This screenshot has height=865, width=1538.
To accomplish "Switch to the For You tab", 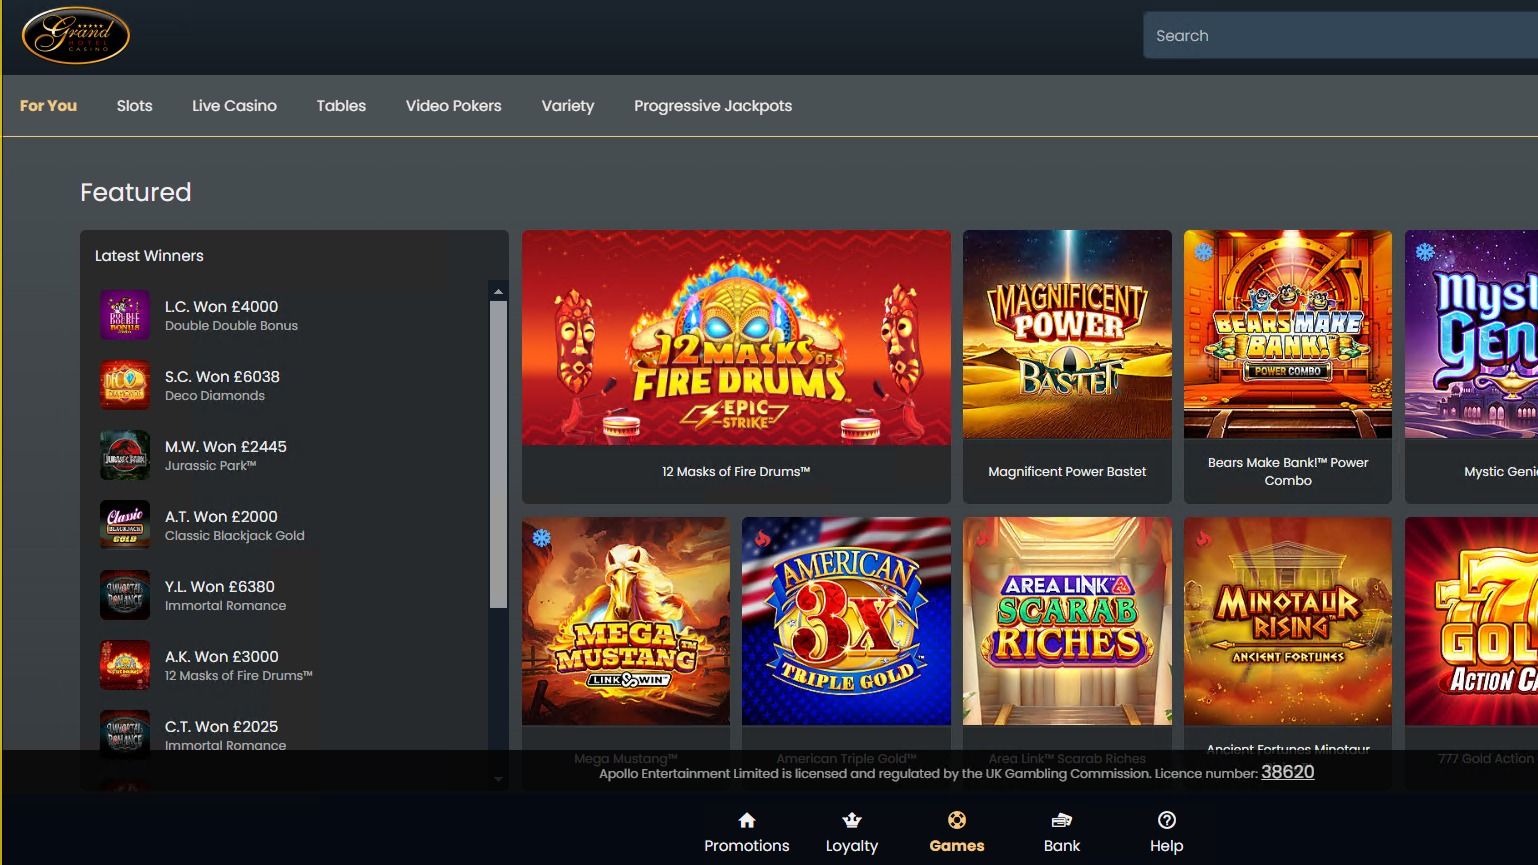I will pos(48,105).
